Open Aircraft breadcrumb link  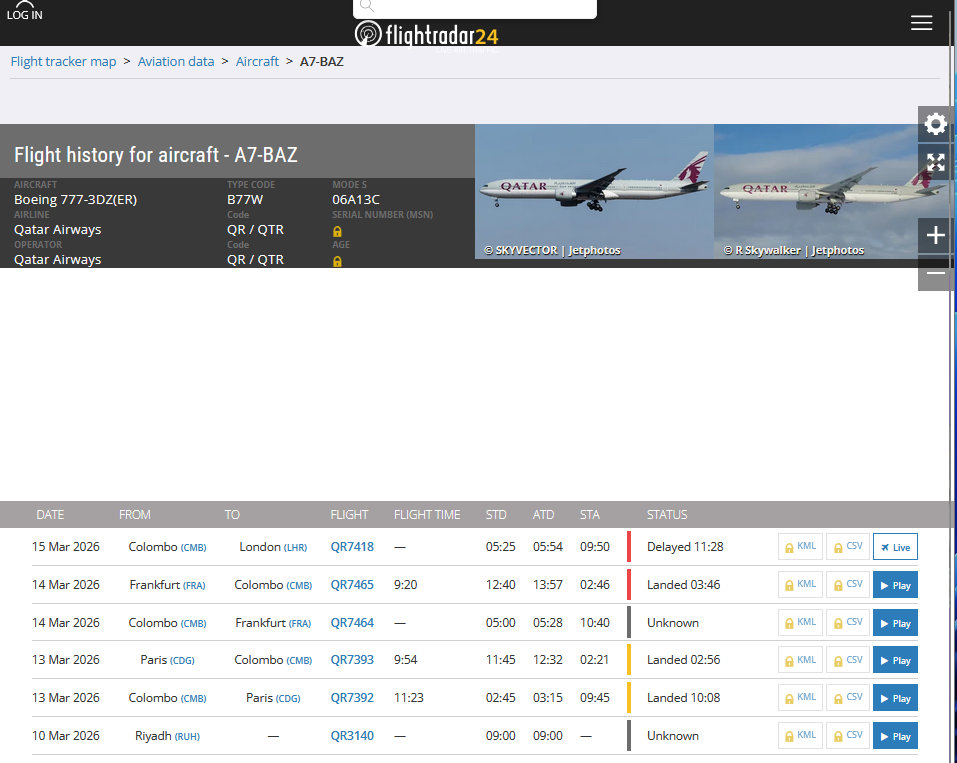tap(257, 62)
